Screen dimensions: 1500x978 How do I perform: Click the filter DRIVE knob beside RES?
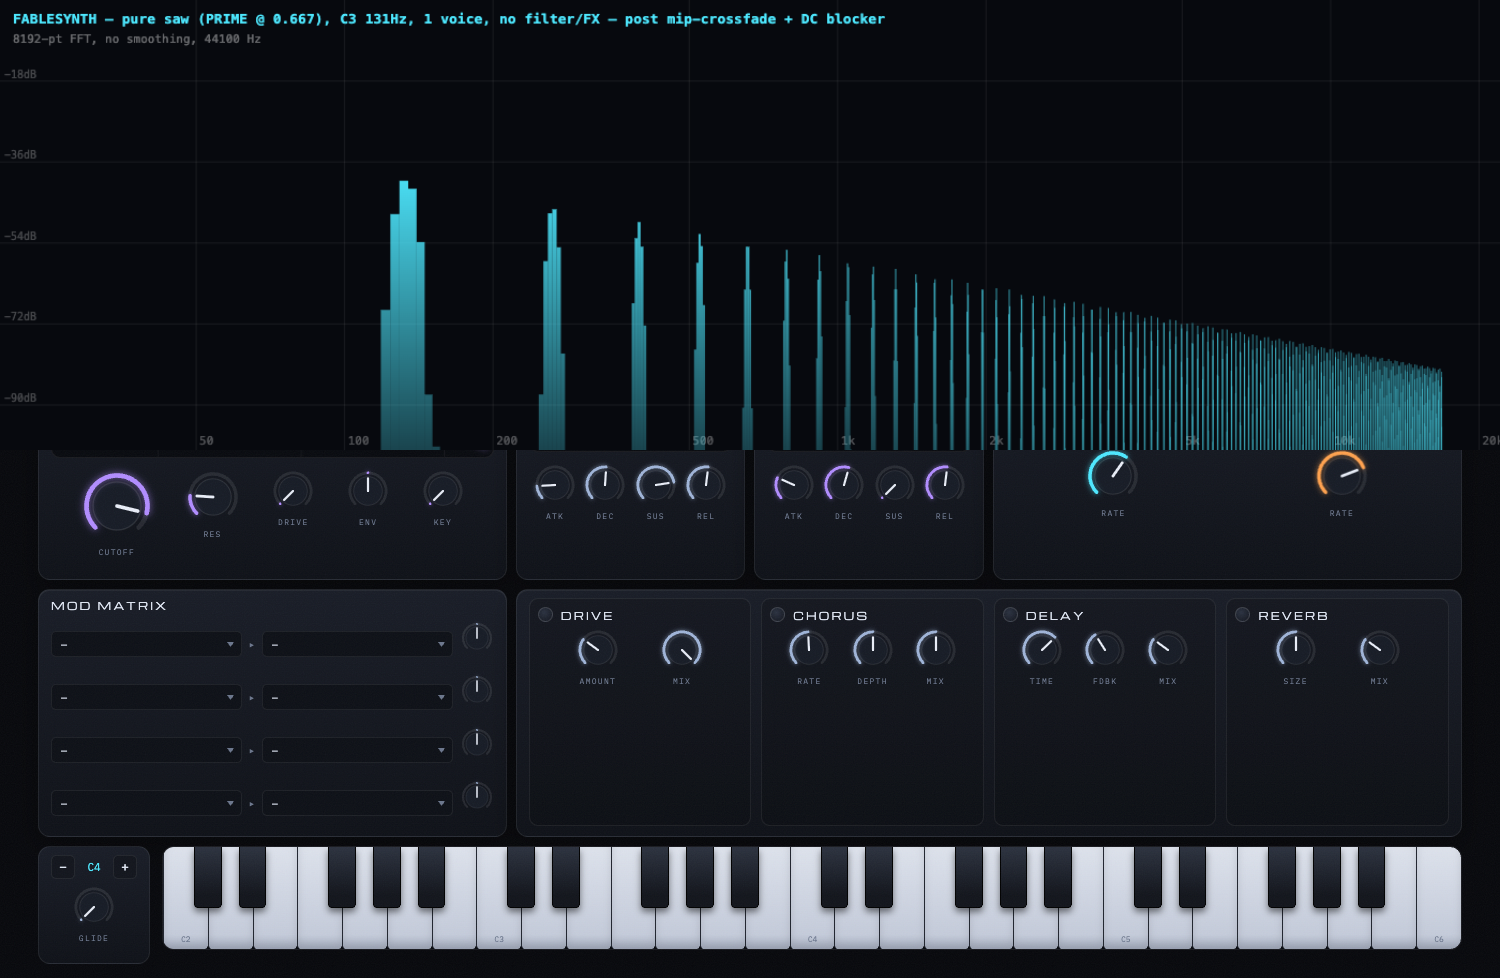[293, 491]
